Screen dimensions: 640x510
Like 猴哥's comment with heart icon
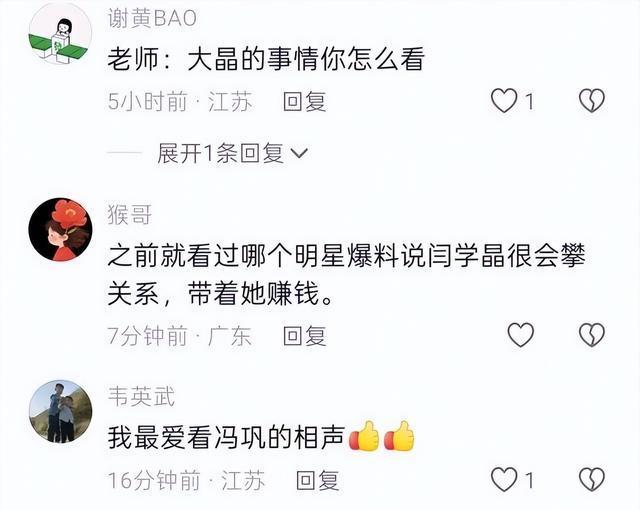pyautogui.click(x=520, y=335)
